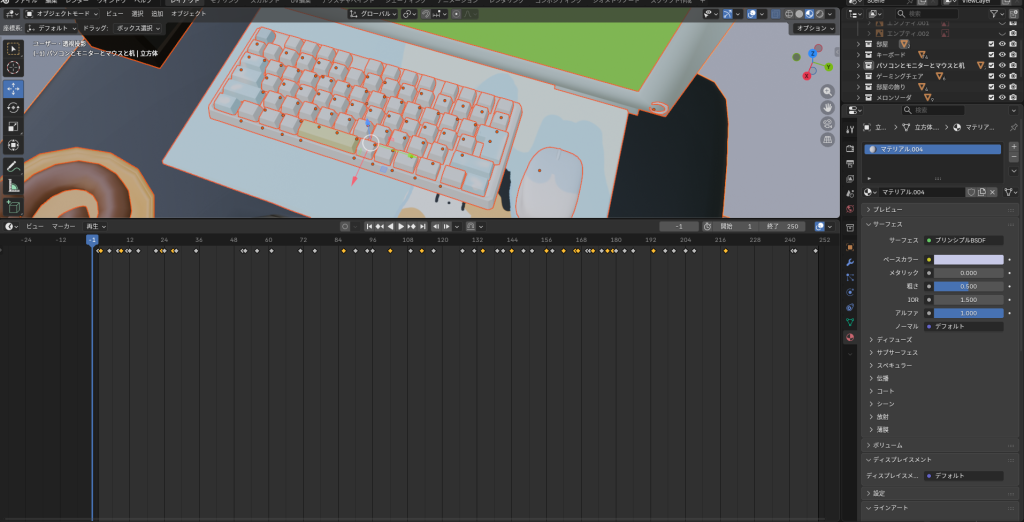
Task: Click the 3D Cursor tool
Action: pyautogui.click(x=14, y=68)
